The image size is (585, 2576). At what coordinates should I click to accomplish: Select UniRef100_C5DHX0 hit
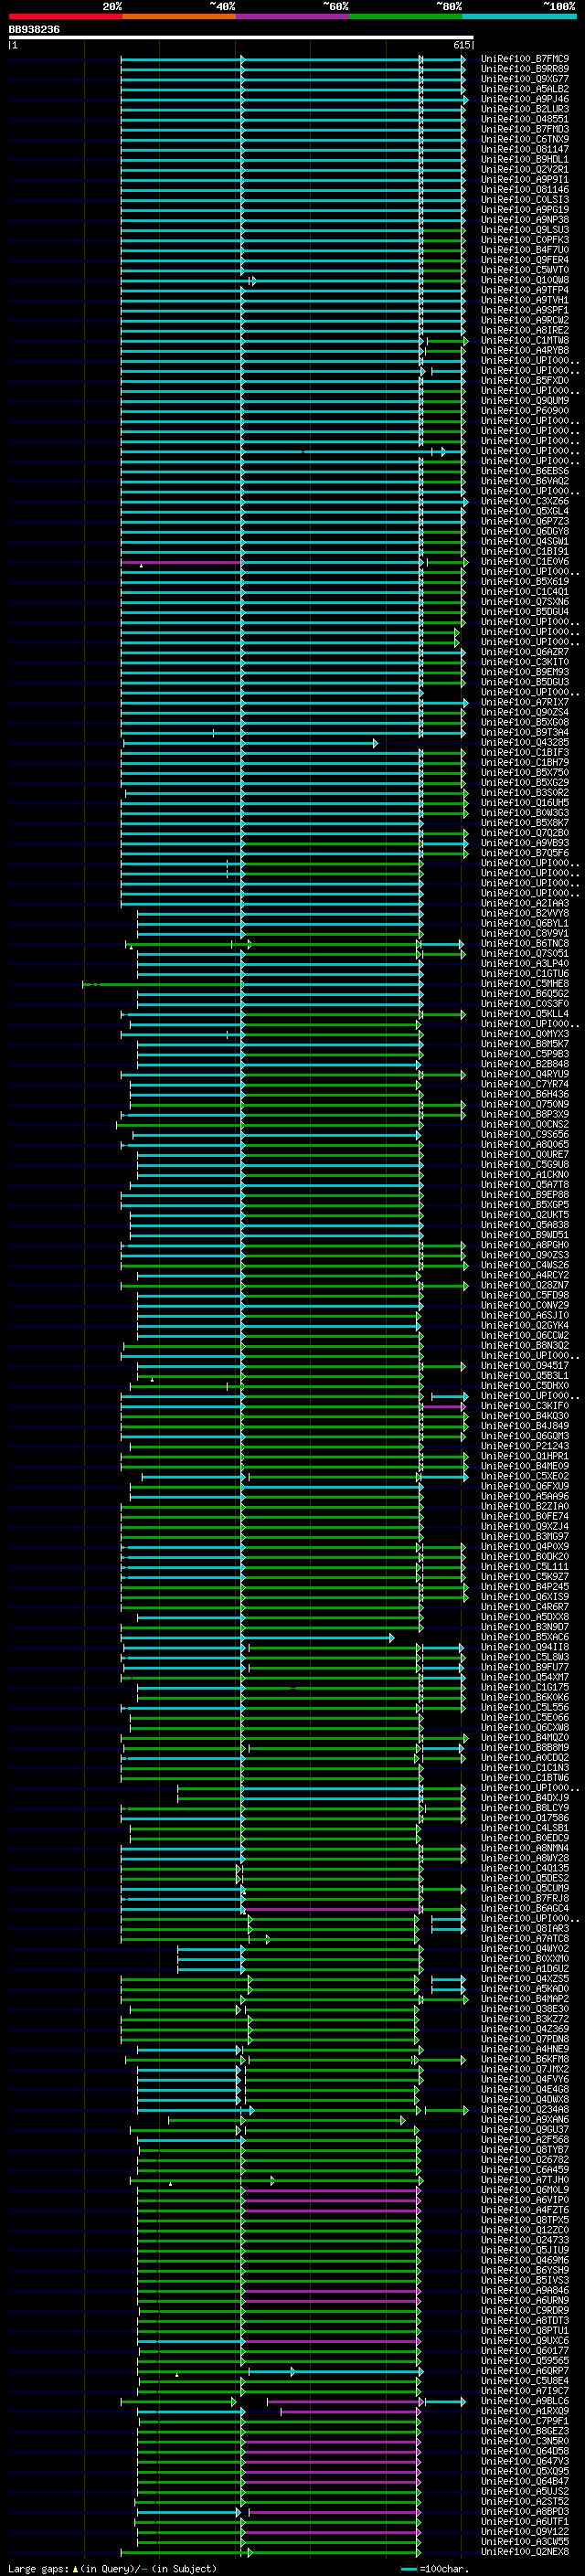[x=525, y=1385]
